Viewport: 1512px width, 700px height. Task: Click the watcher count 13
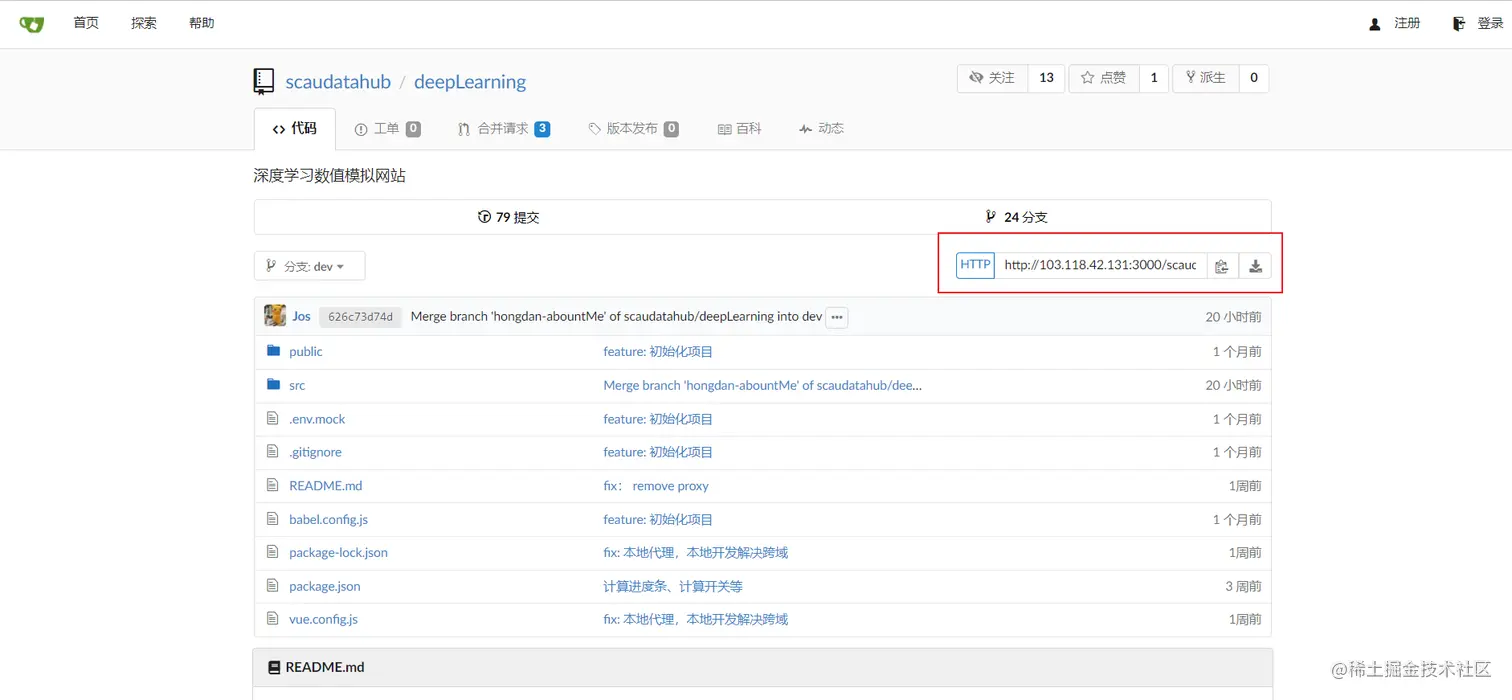pyautogui.click(x=1046, y=78)
